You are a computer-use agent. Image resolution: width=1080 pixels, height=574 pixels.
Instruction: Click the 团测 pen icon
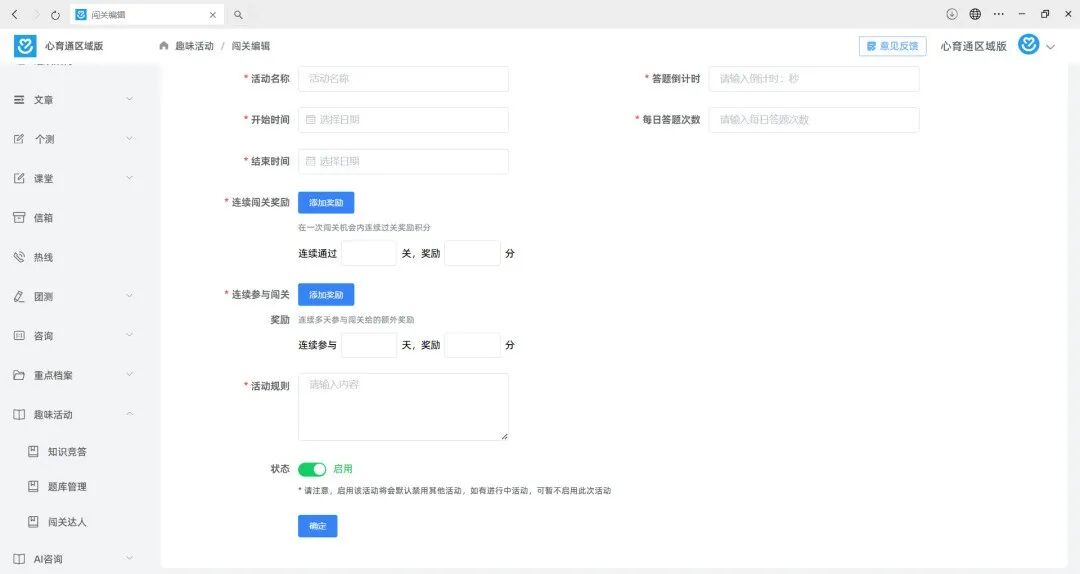19,296
